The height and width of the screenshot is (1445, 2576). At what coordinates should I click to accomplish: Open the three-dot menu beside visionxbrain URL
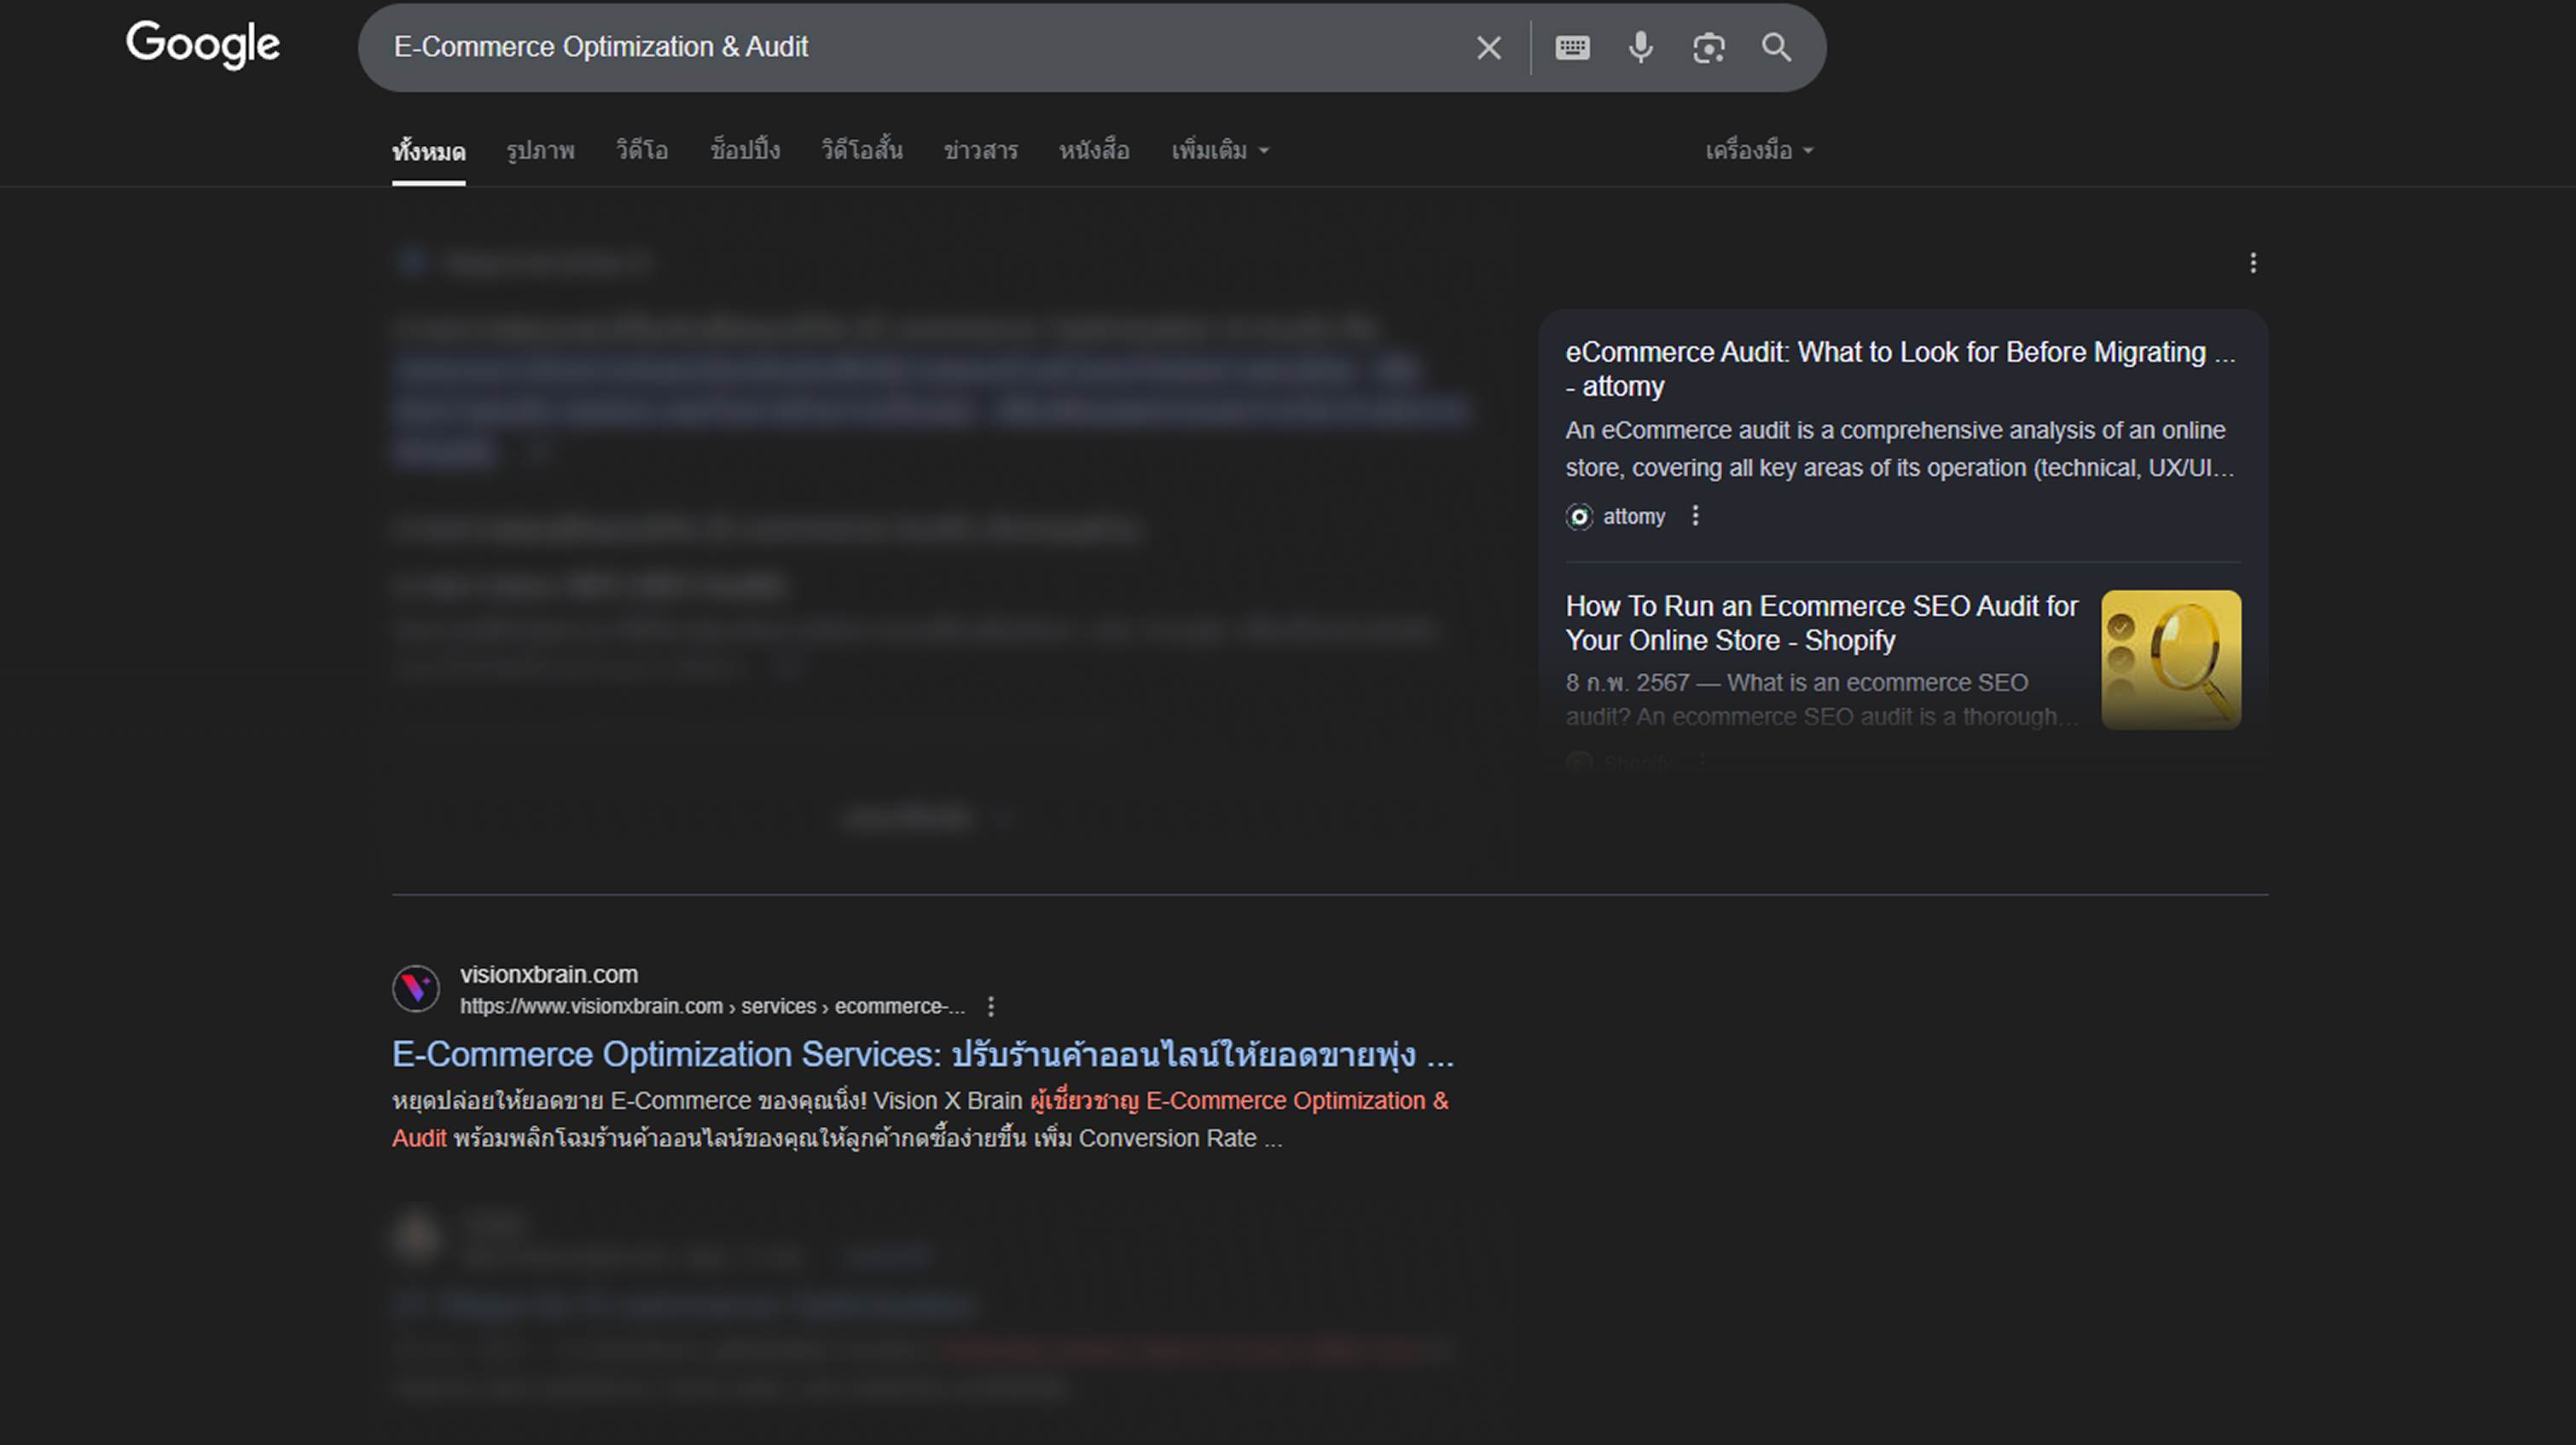(990, 1006)
